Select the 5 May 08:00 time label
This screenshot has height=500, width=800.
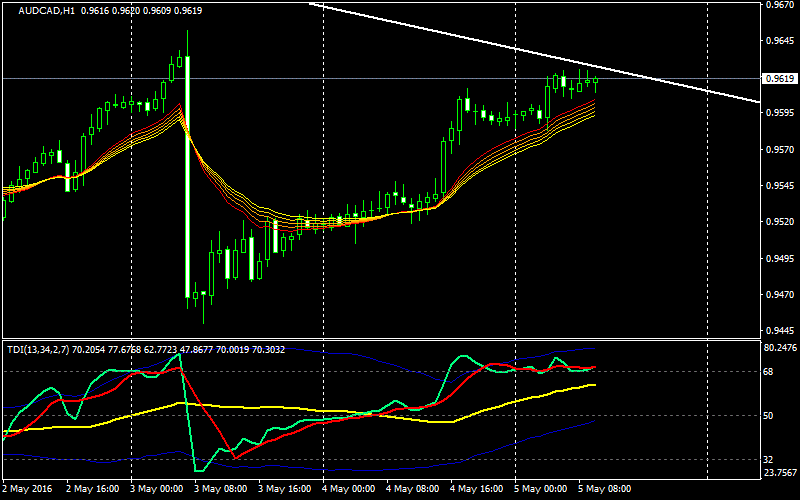click(606, 490)
